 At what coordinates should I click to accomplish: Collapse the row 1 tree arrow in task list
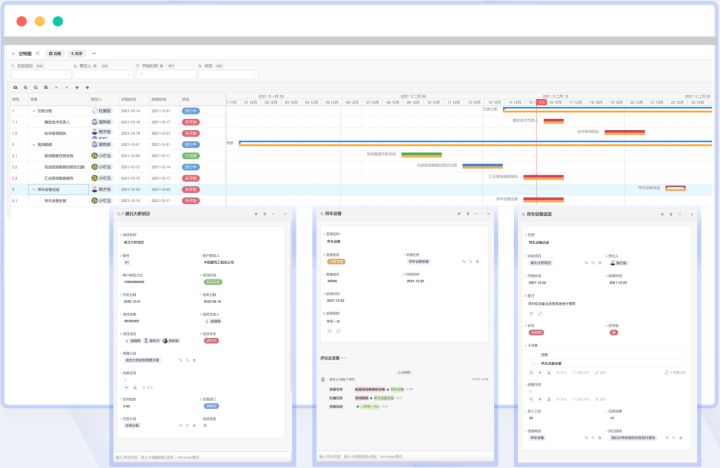tap(33, 110)
